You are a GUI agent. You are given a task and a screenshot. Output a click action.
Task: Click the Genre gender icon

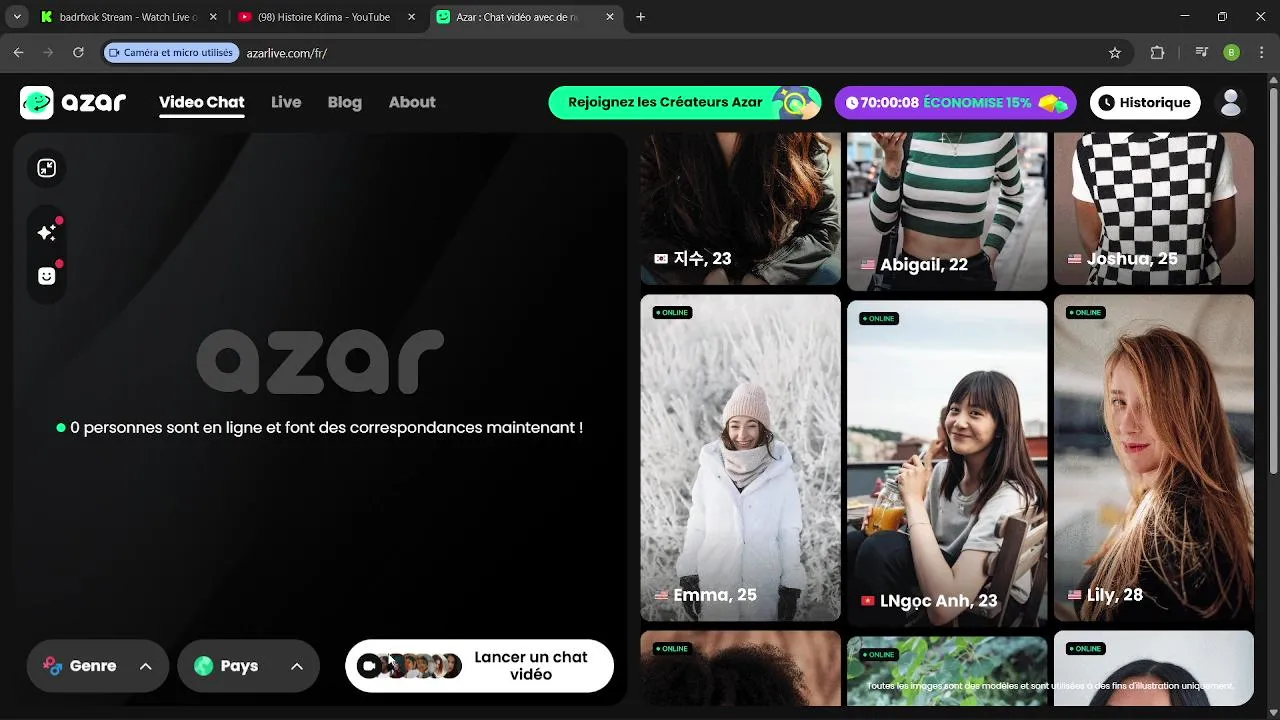pos(52,666)
